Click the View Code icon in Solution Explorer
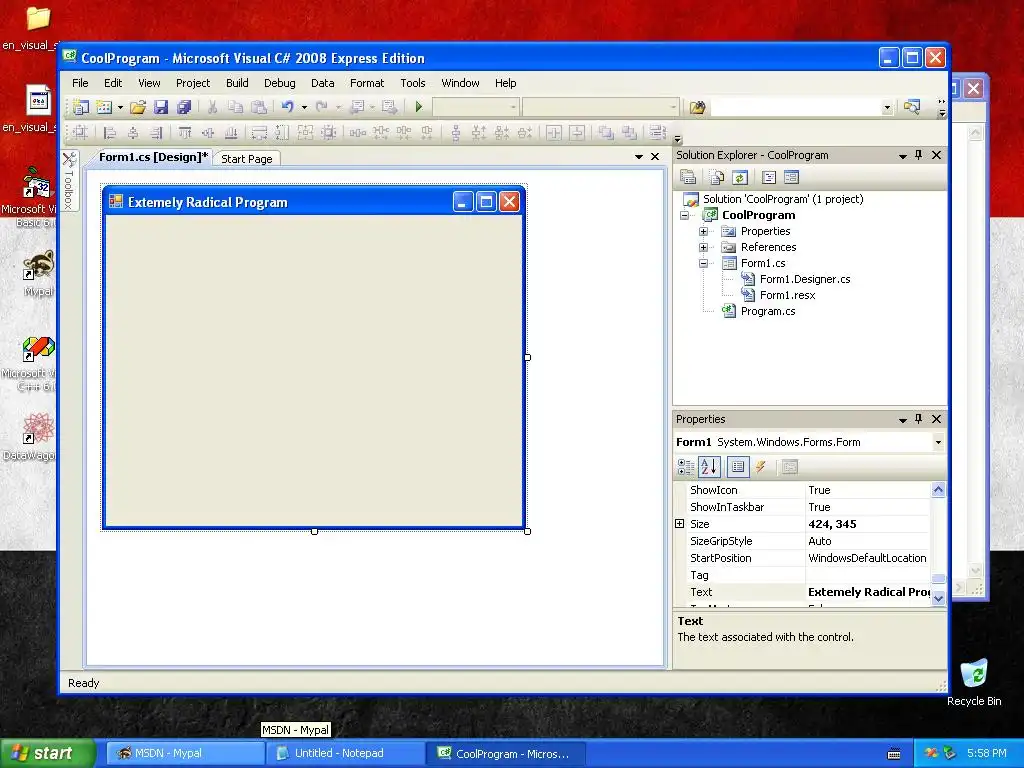This screenshot has width=1024, height=768. tap(769, 177)
